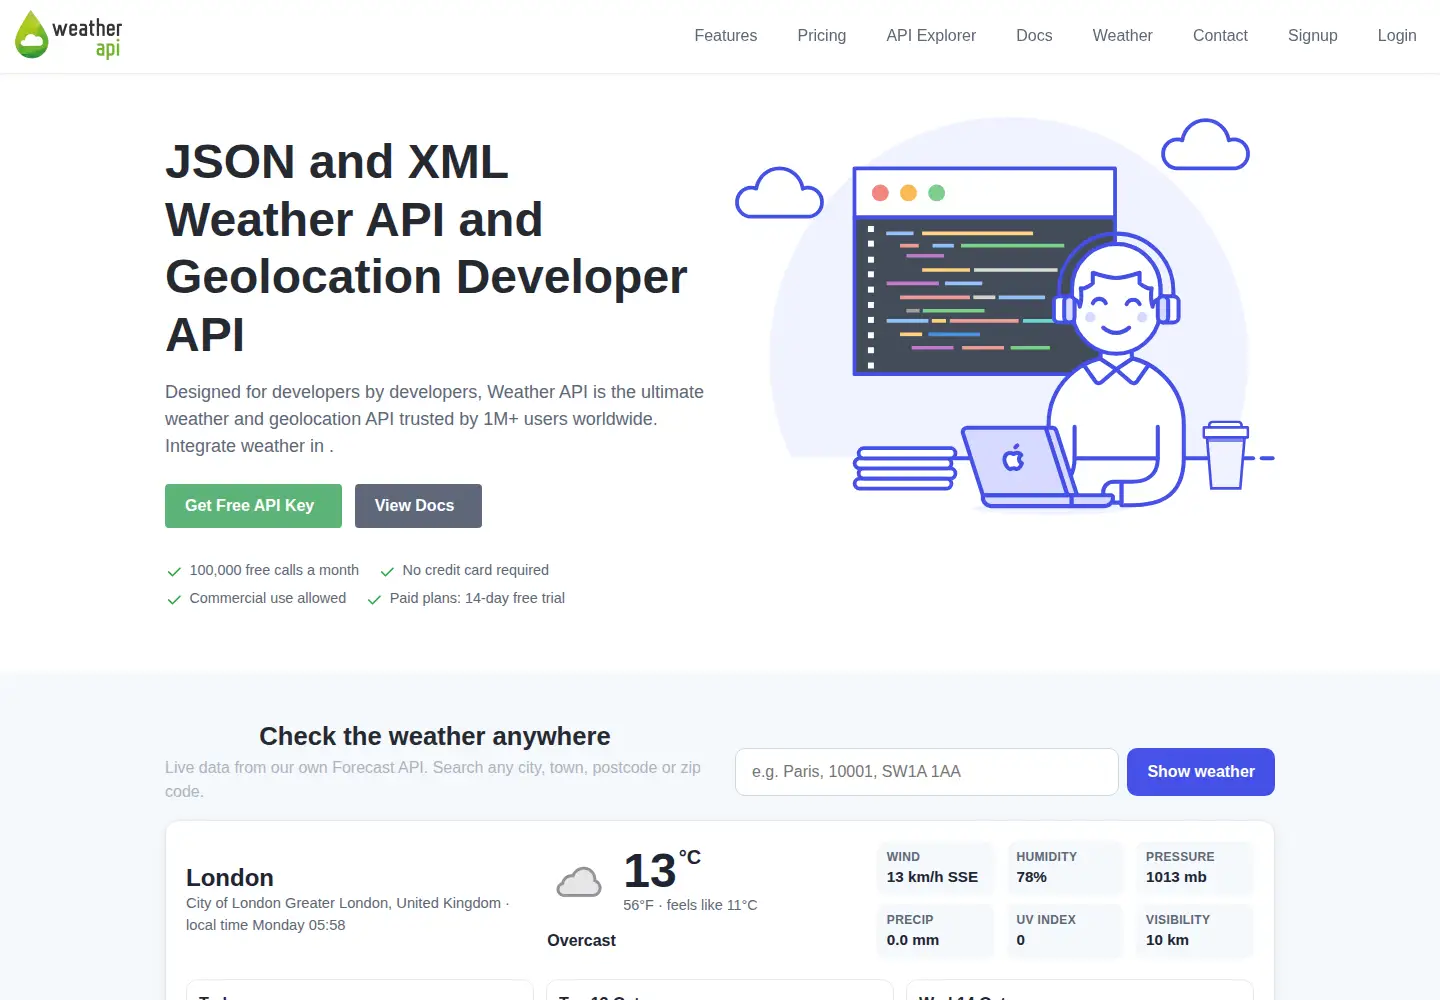
Task: Click the Humidity 78% tile
Action: (x=1065, y=868)
